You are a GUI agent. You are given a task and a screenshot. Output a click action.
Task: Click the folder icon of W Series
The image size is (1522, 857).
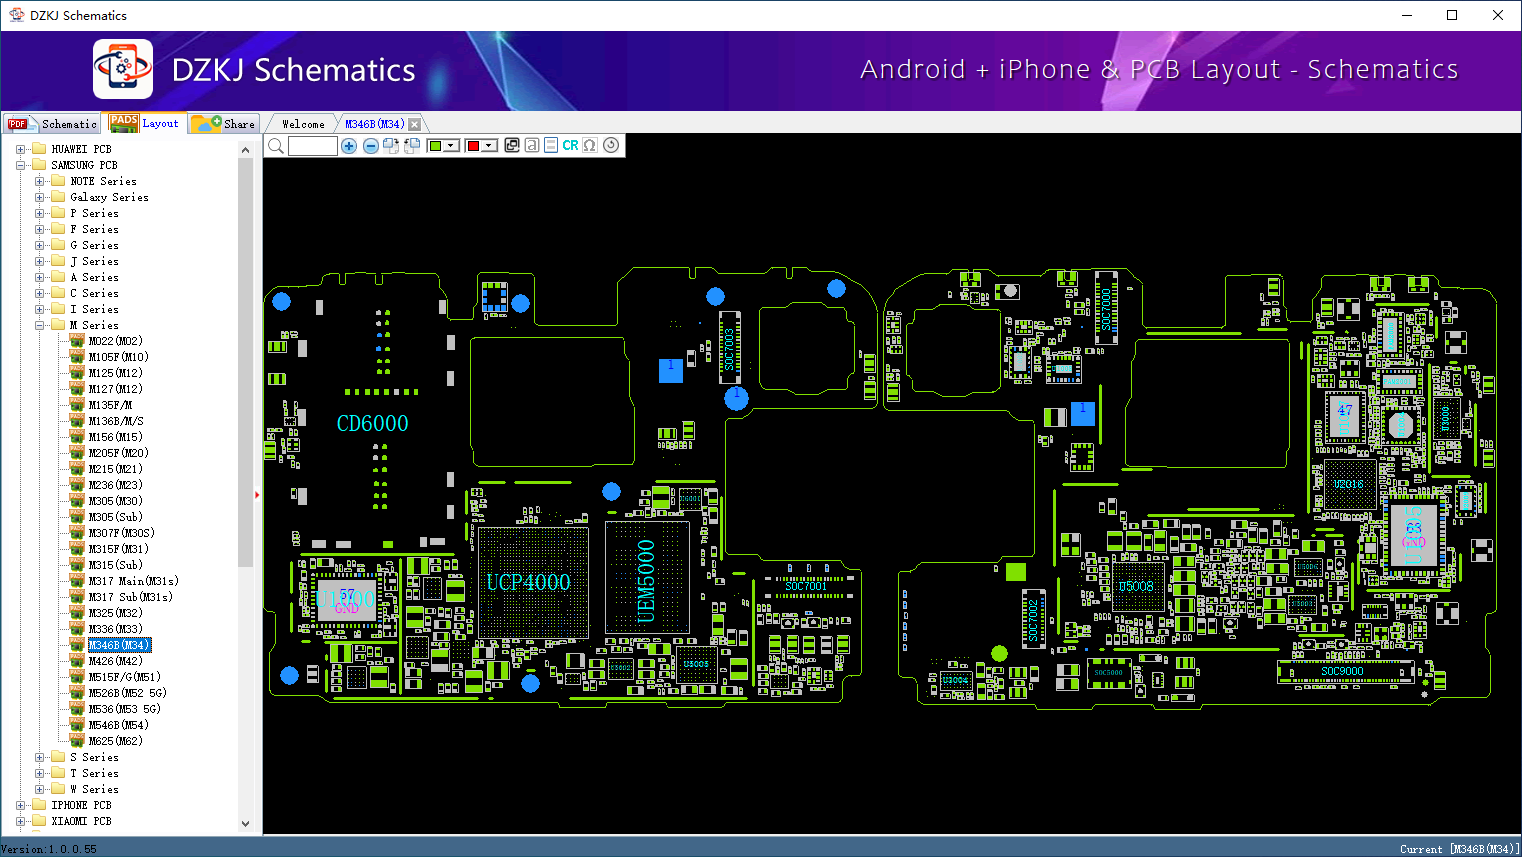[x=58, y=789]
